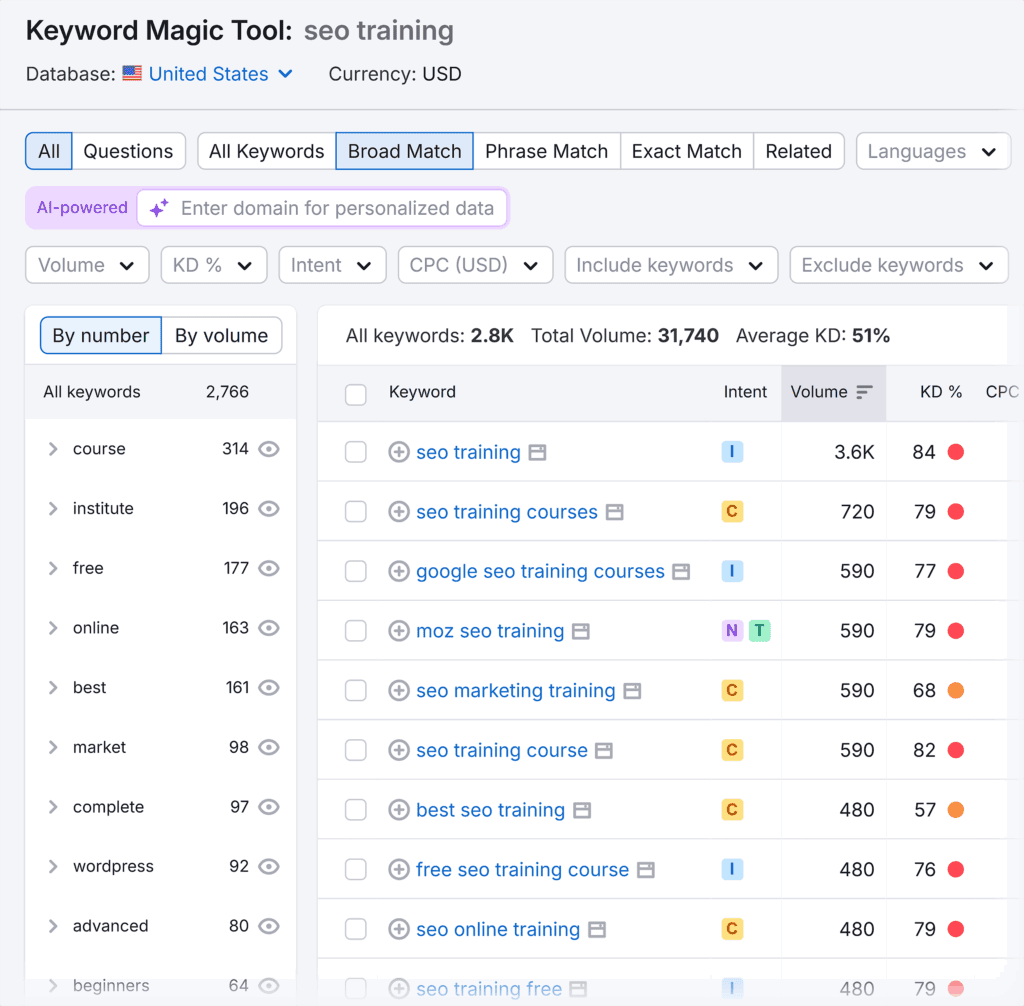Click the "United States" database link
The image size is (1024, 1006).
[x=209, y=73]
